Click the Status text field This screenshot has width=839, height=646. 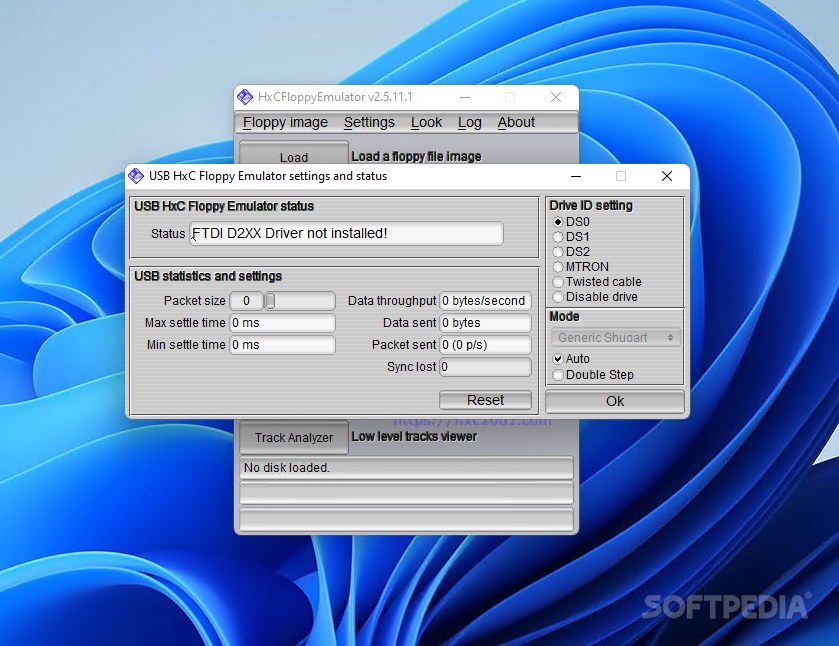coord(346,233)
